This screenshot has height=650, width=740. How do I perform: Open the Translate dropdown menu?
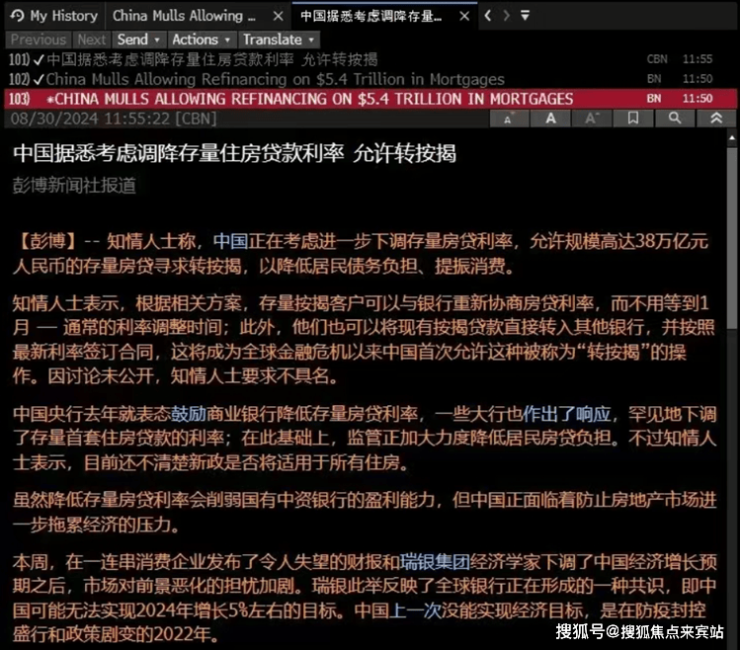click(279, 39)
